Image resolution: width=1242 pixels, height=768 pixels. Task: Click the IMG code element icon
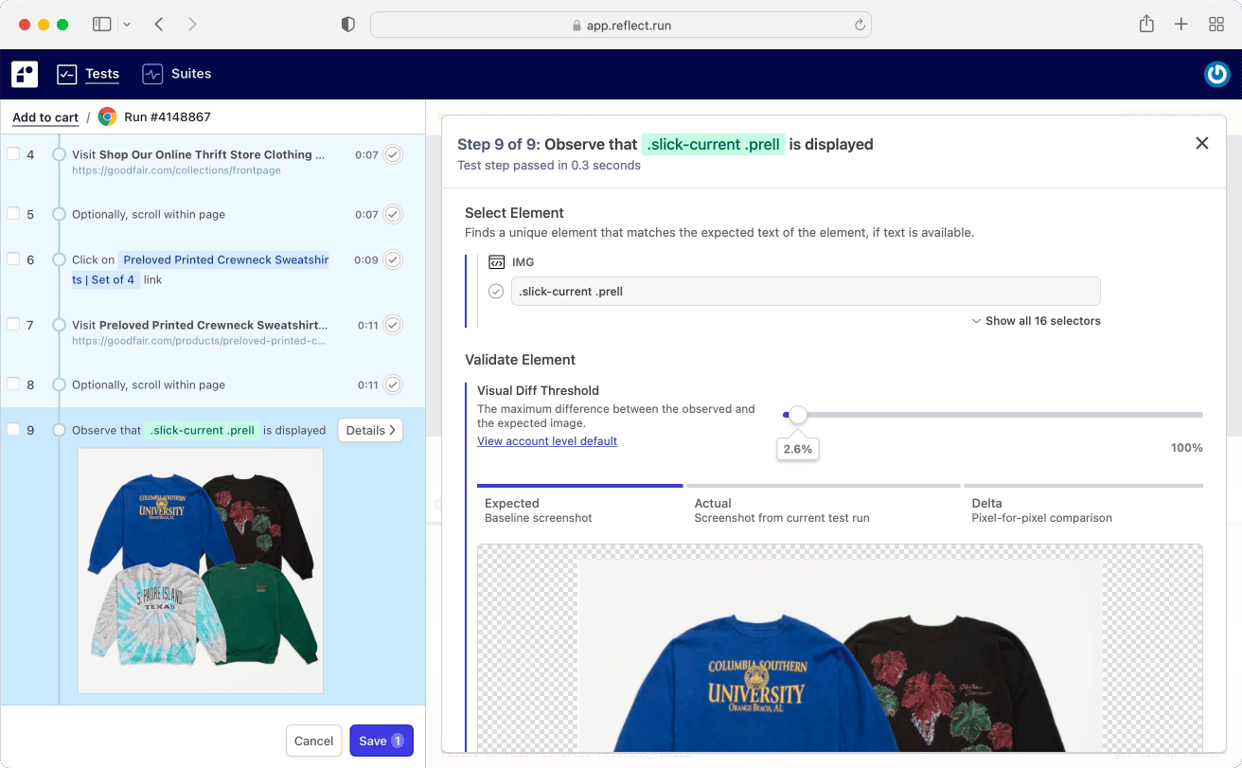[497, 262]
